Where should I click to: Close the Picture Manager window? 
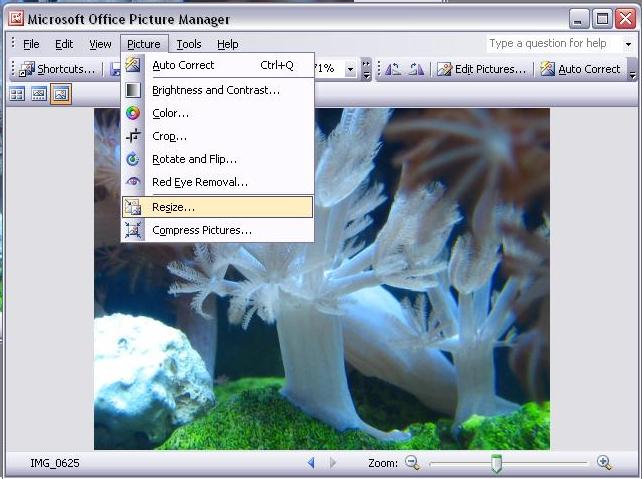[x=626, y=19]
